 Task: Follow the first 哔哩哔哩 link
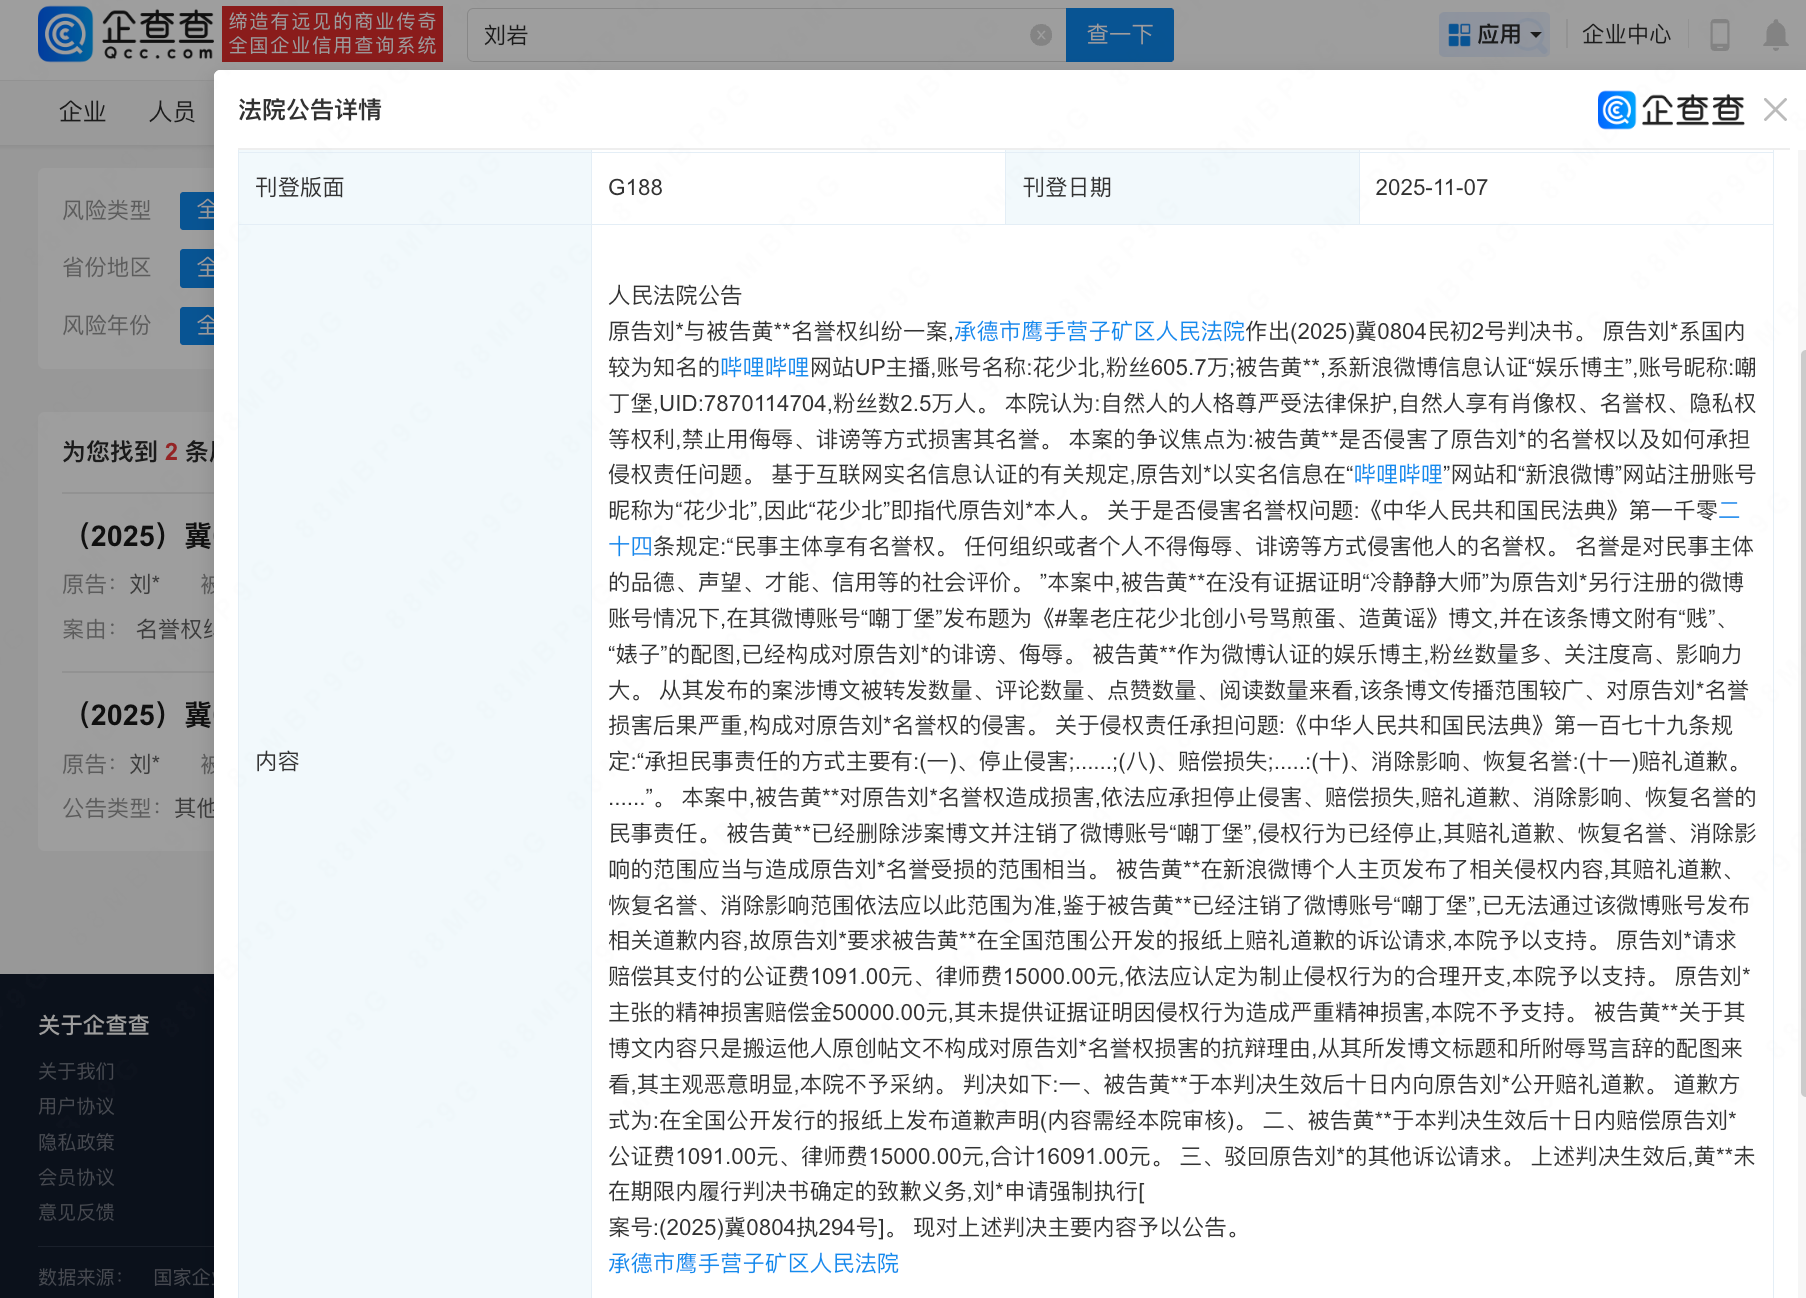764,367
